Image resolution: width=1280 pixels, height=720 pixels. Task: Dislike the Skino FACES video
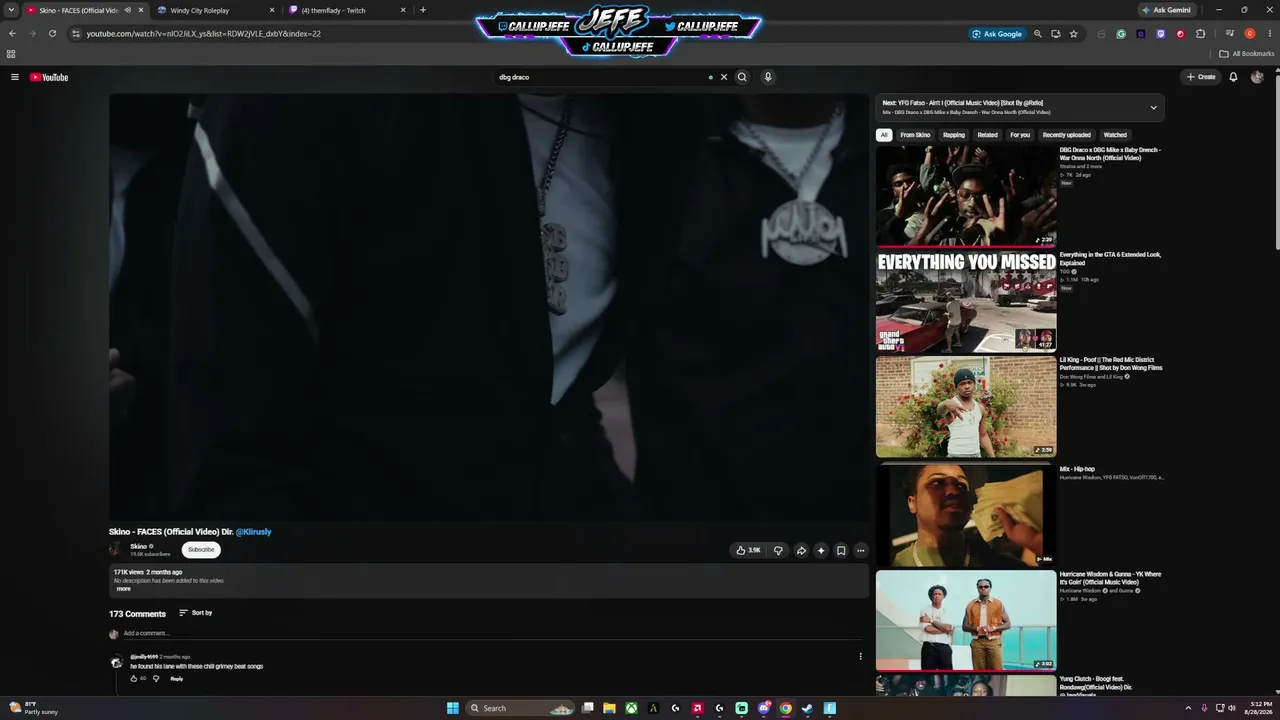778,550
